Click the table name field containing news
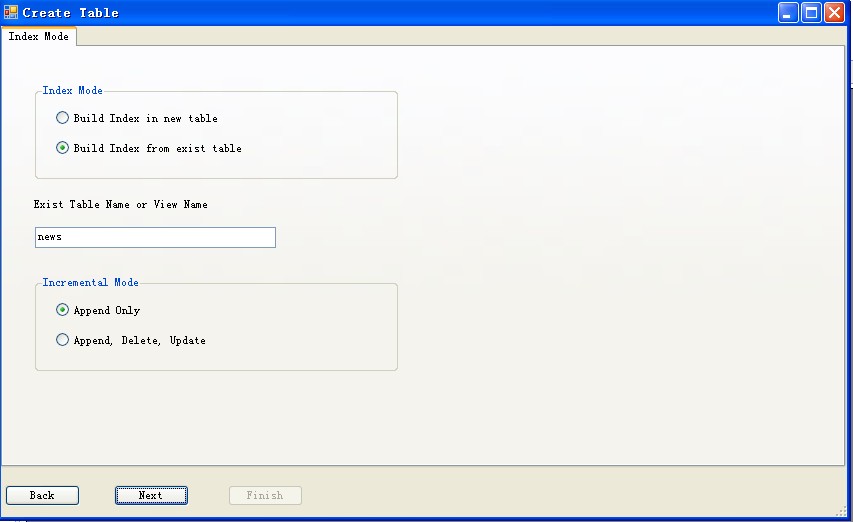 [x=155, y=238]
